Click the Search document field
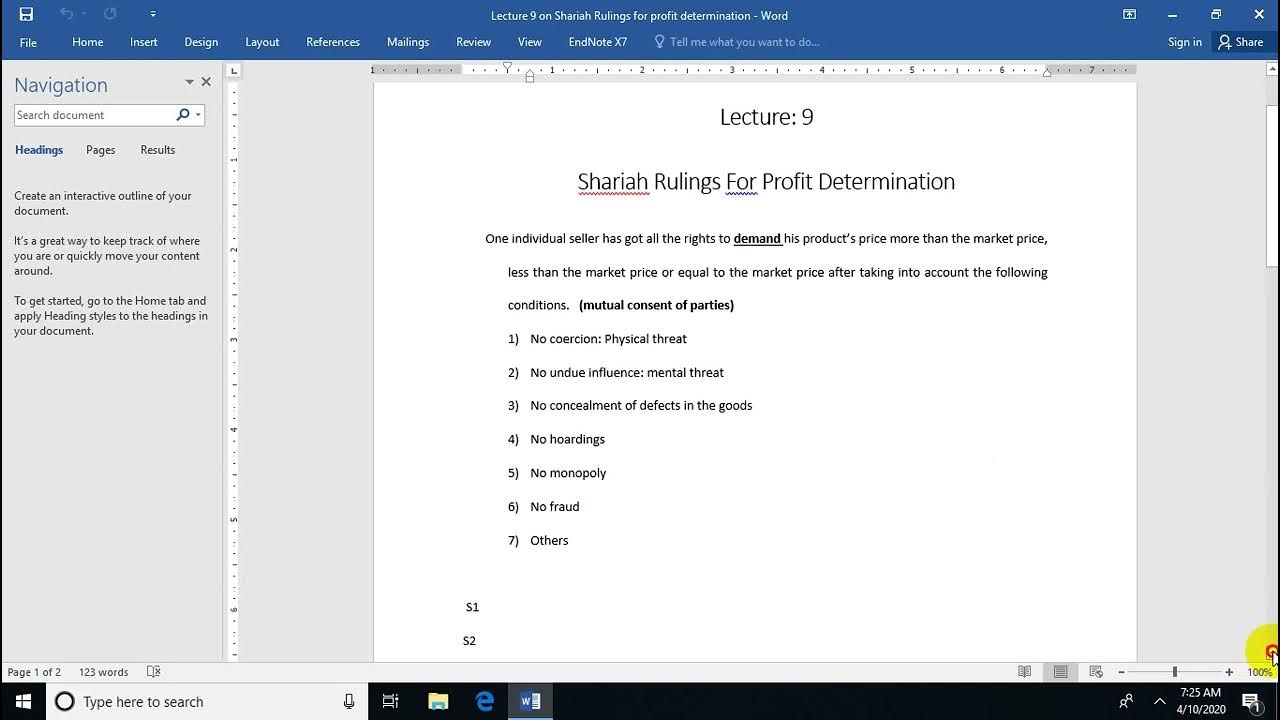This screenshot has height=720, width=1280. click(94, 115)
